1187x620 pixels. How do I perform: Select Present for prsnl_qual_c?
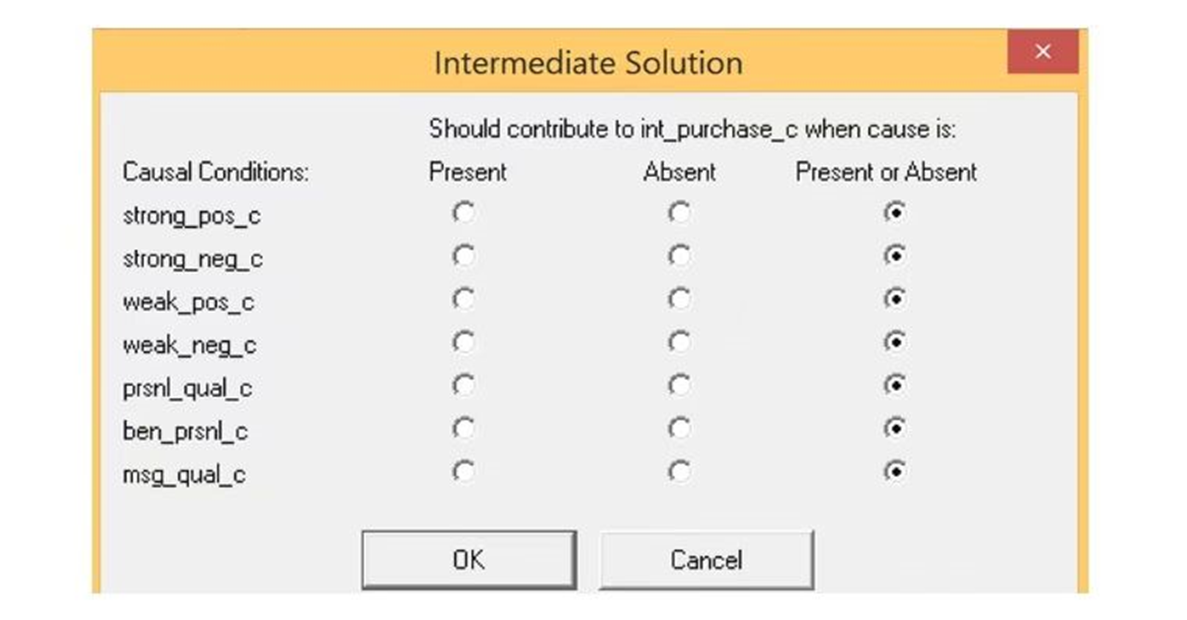click(x=463, y=385)
